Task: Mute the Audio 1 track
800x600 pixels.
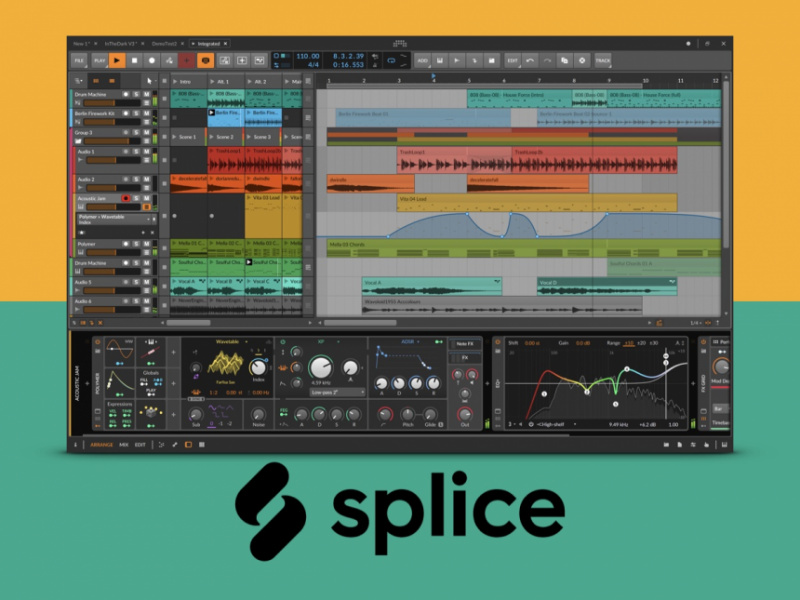Action: point(147,150)
